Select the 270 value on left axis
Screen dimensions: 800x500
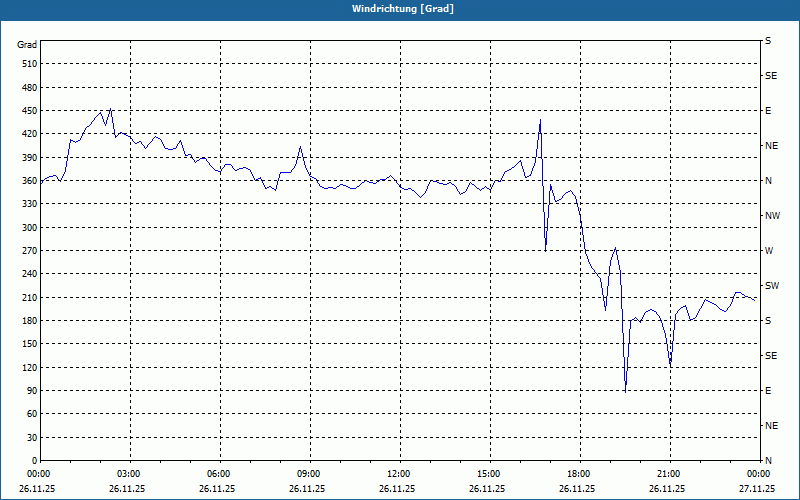(x=30, y=251)
